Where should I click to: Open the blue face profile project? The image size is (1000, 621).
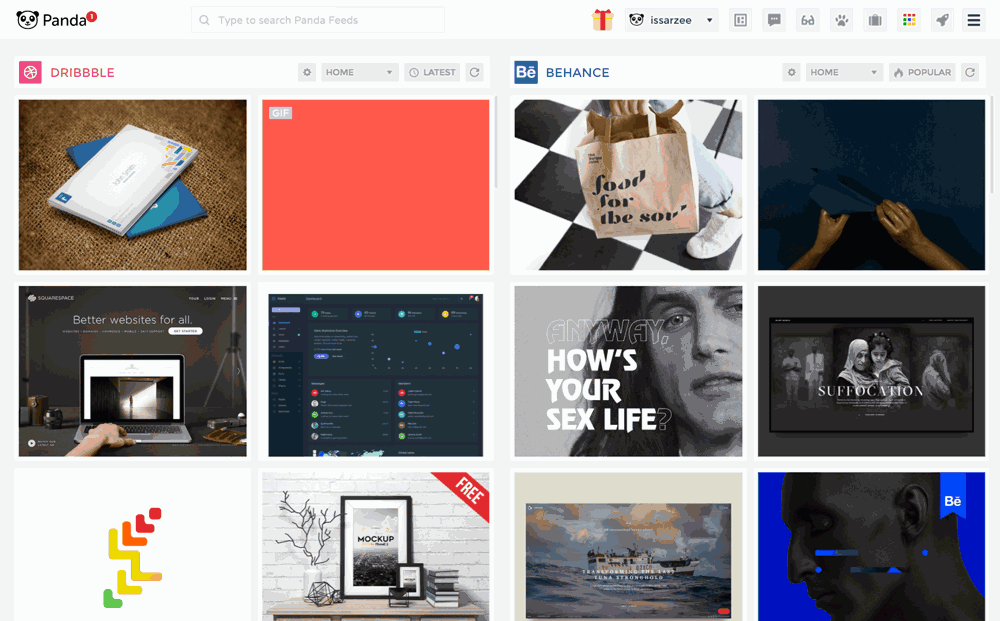coord(871,546)
